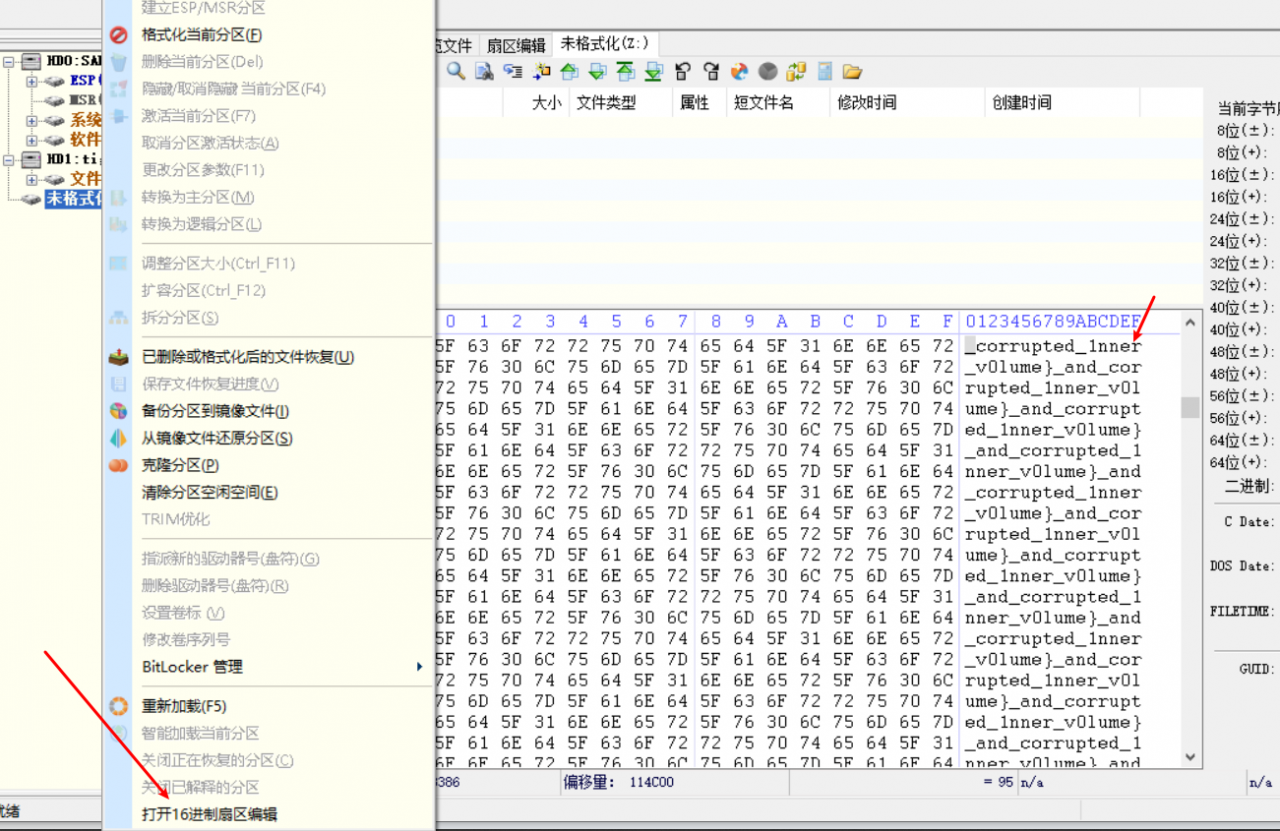Click the redo arrow icon in toolbar
Image resolution: width=1280 pixels, height=831 pixels.
[711, 71]
